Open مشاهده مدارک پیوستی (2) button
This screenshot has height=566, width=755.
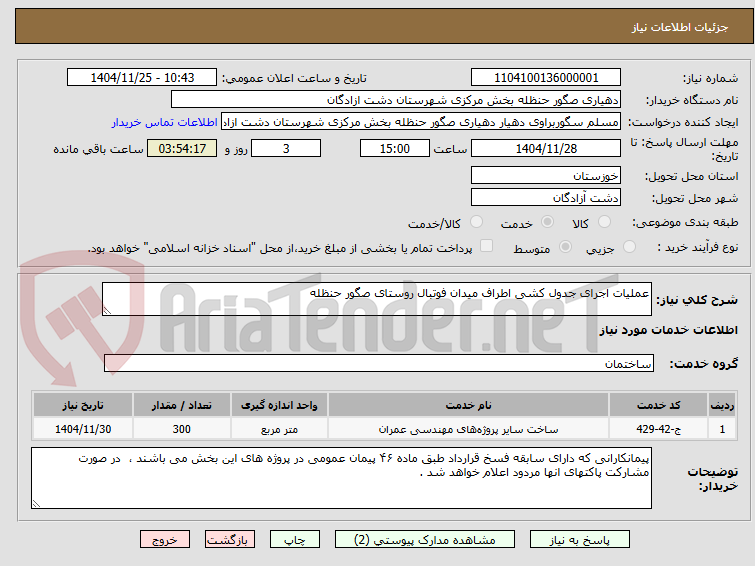[425, 540]
